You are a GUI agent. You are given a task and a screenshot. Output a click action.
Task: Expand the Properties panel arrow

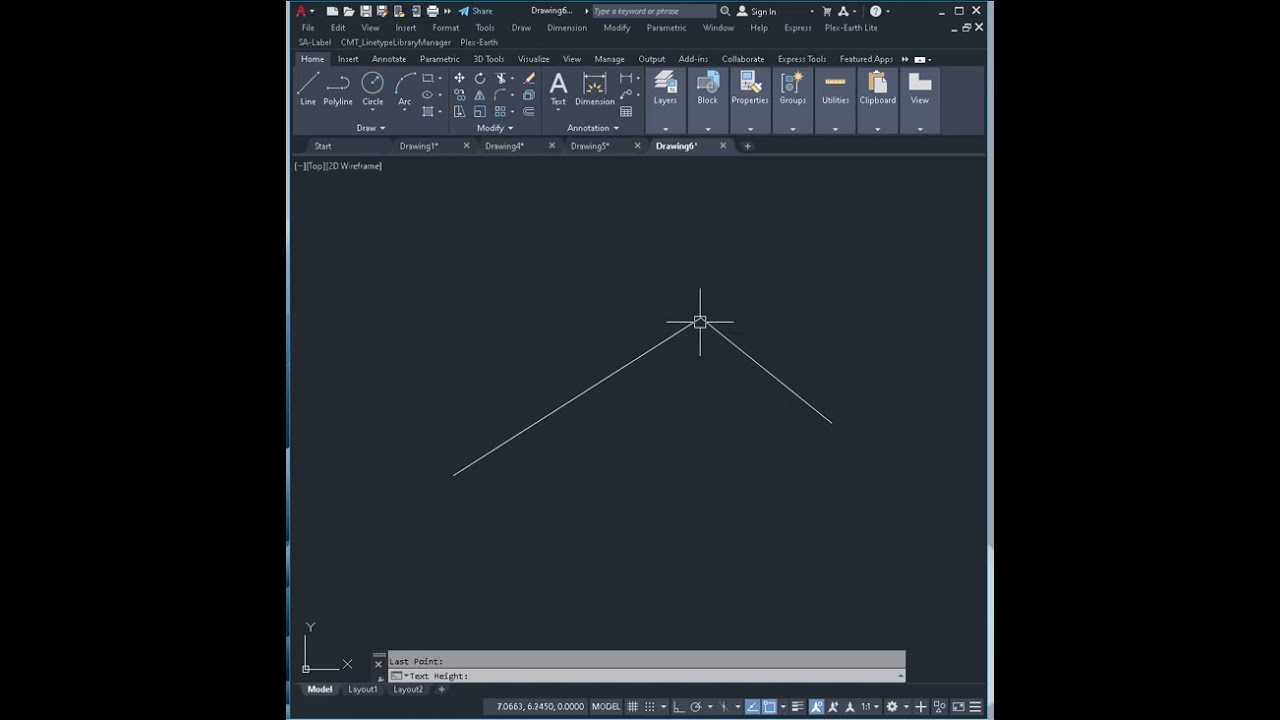[x=750, y=128]
